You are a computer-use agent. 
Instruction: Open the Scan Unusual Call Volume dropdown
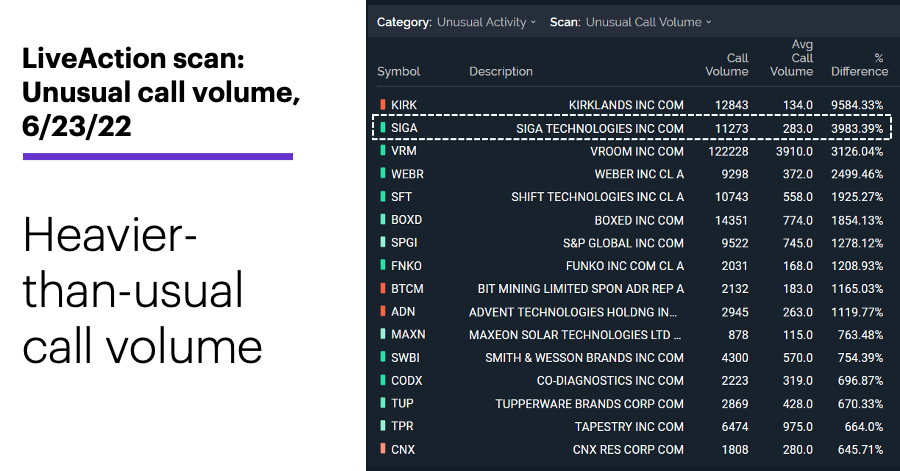(x=648, y=22)
